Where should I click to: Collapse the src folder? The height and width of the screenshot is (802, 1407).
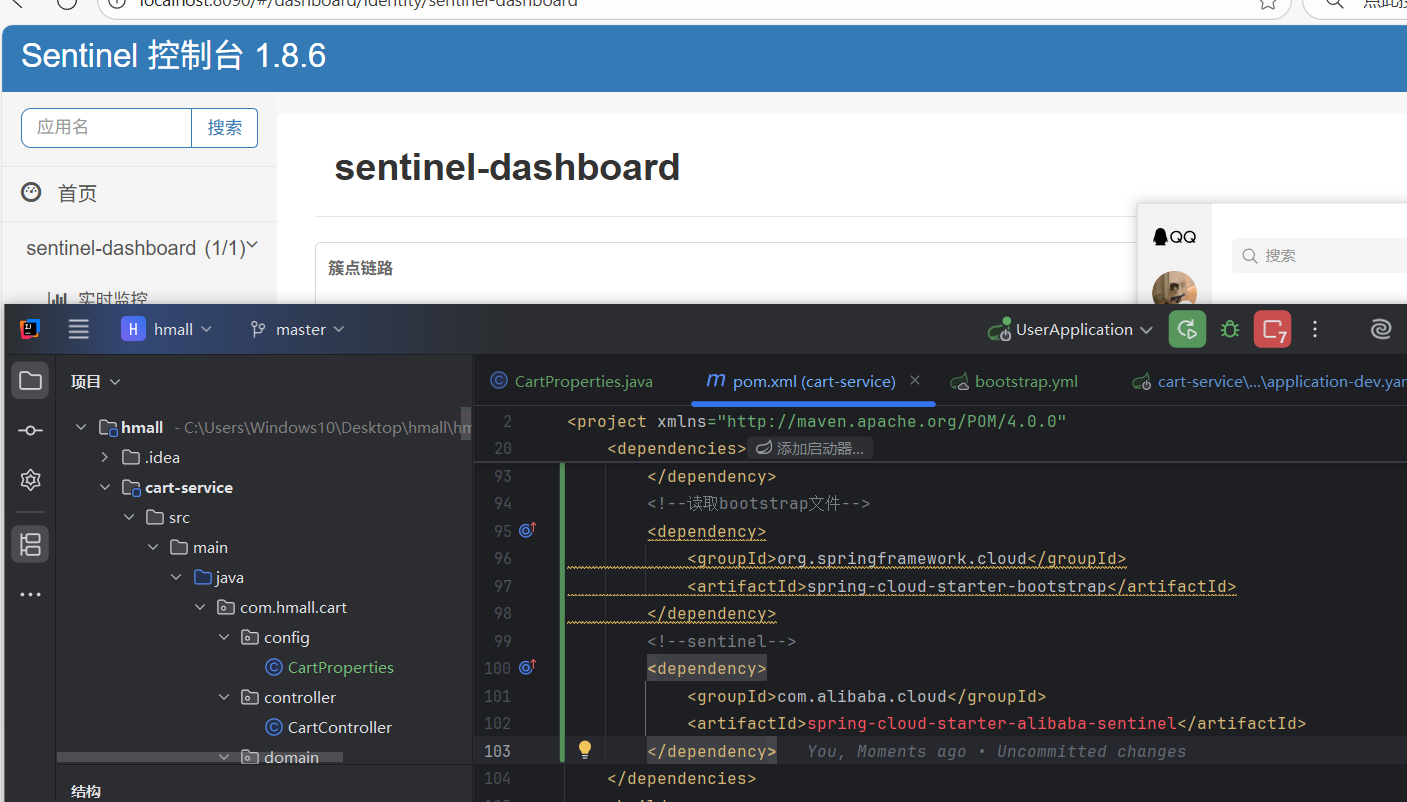[129, 517]
